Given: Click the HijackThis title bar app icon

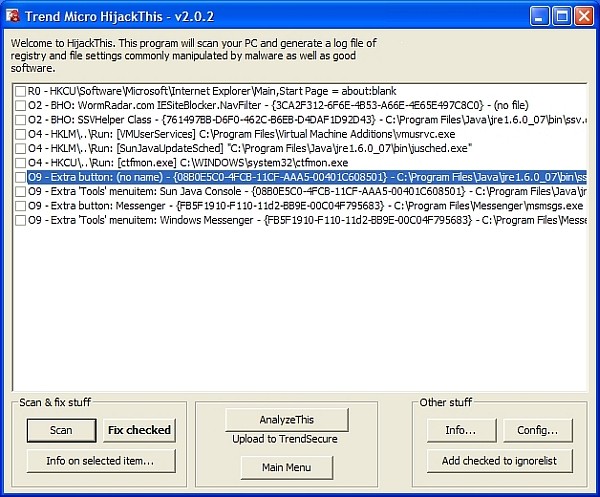Looking at the screenshot, I should tap(13, 16).
